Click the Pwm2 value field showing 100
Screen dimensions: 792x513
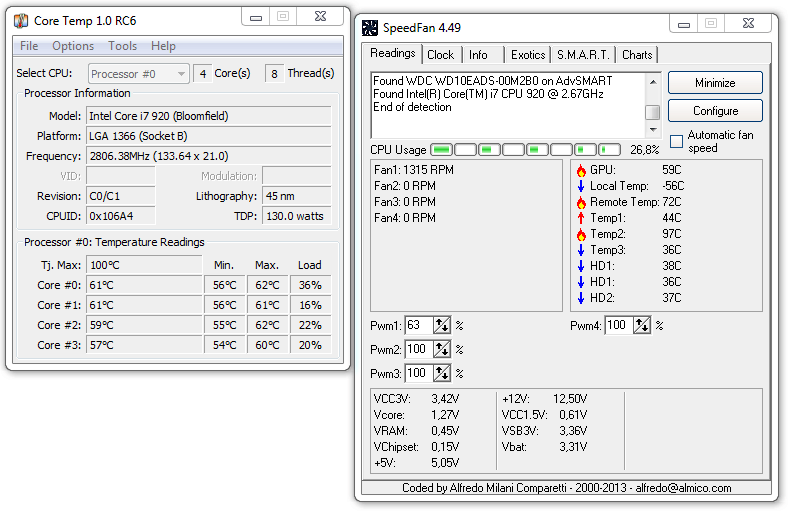tap(419, 349)
